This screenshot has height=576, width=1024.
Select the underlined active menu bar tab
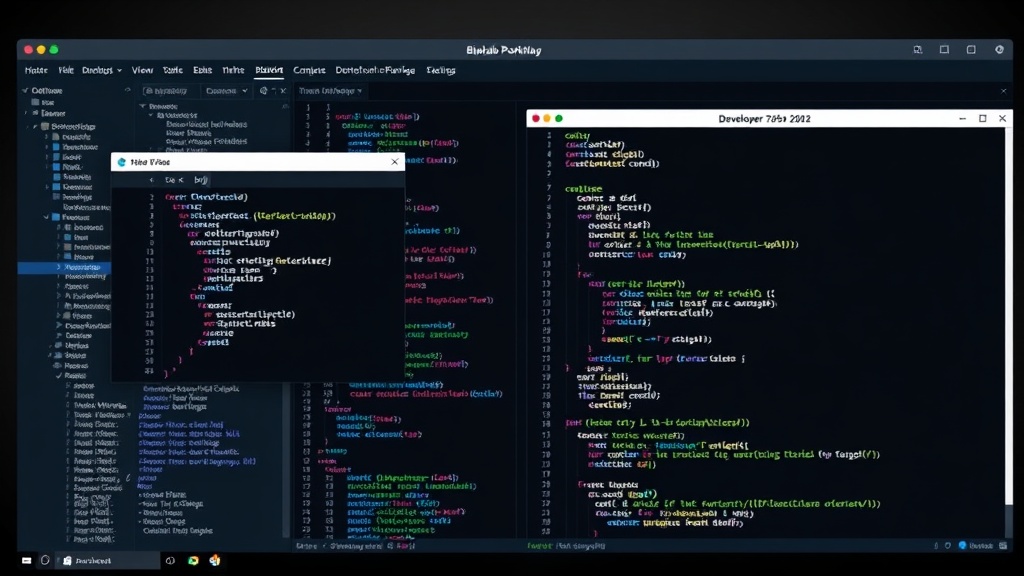[269, 70]
